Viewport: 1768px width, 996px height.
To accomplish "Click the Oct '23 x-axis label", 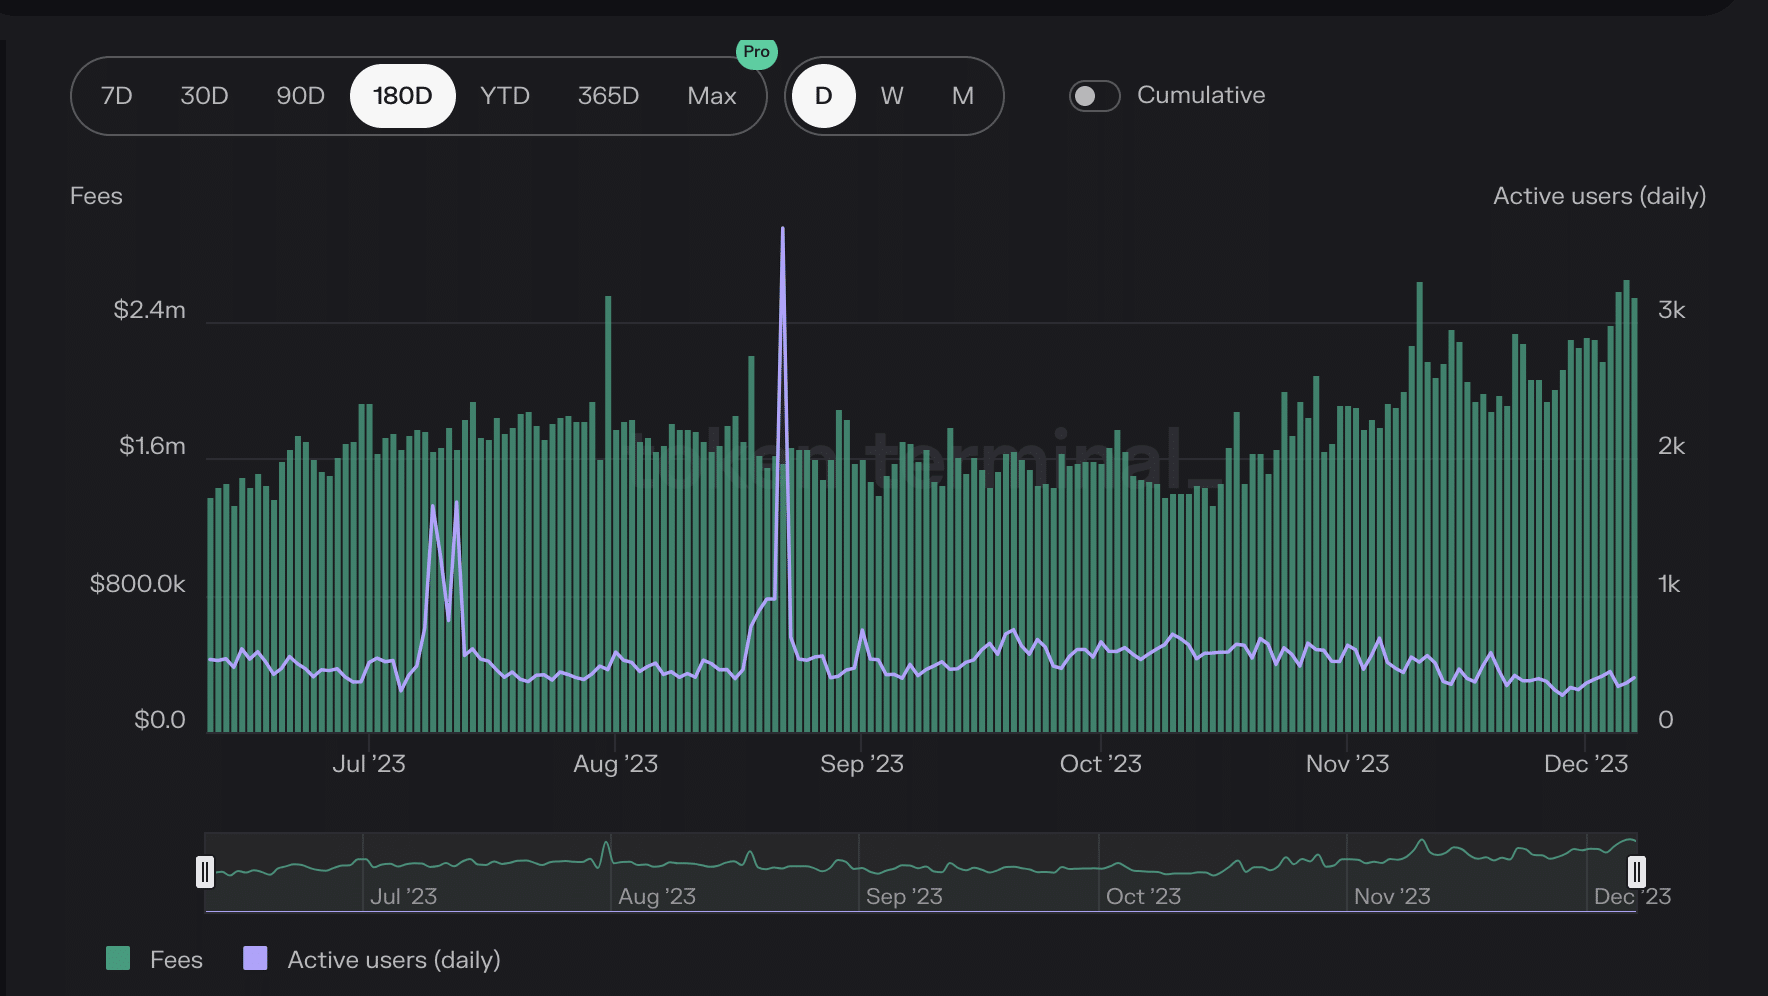I will point(1100,764).
